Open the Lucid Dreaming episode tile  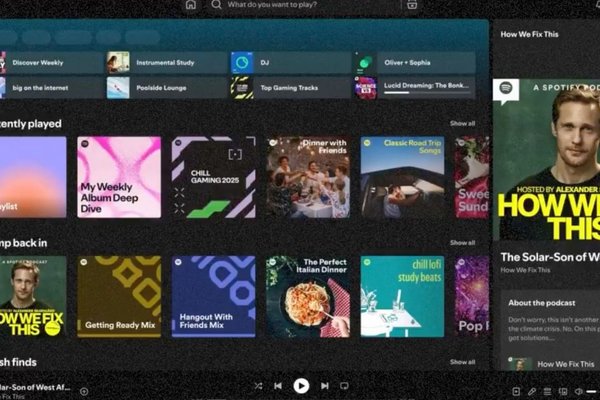(x=415, y=88)
